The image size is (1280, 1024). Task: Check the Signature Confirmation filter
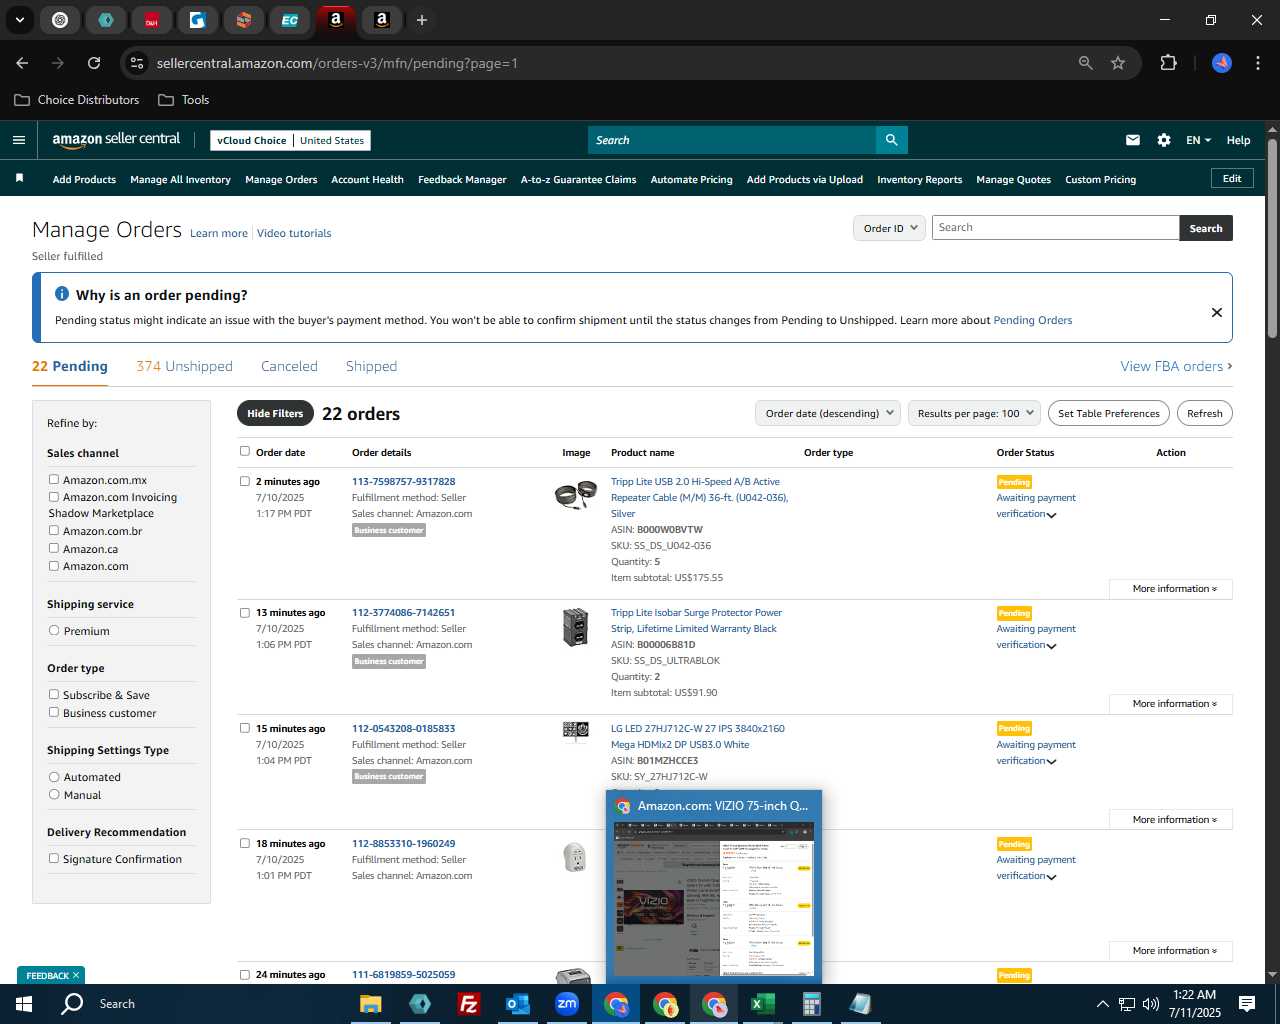pos(54,858)
